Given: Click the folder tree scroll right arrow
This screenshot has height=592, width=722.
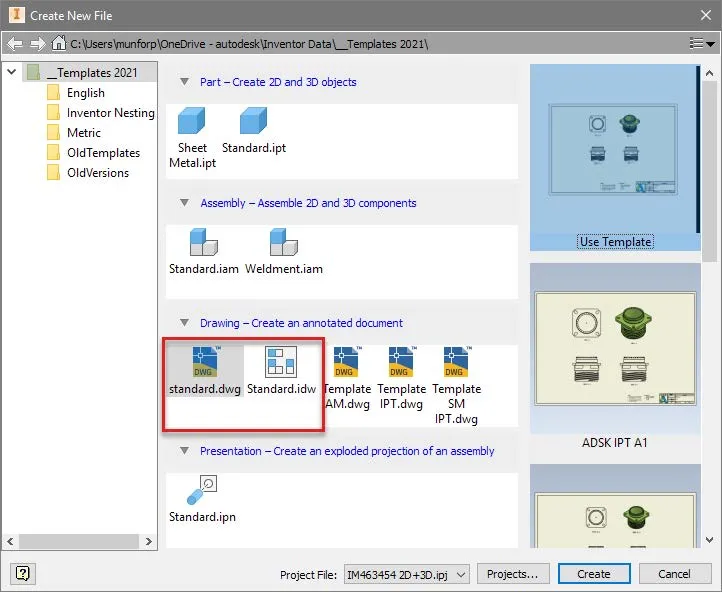Looking at the screenshot, I should tap(148, 541).
